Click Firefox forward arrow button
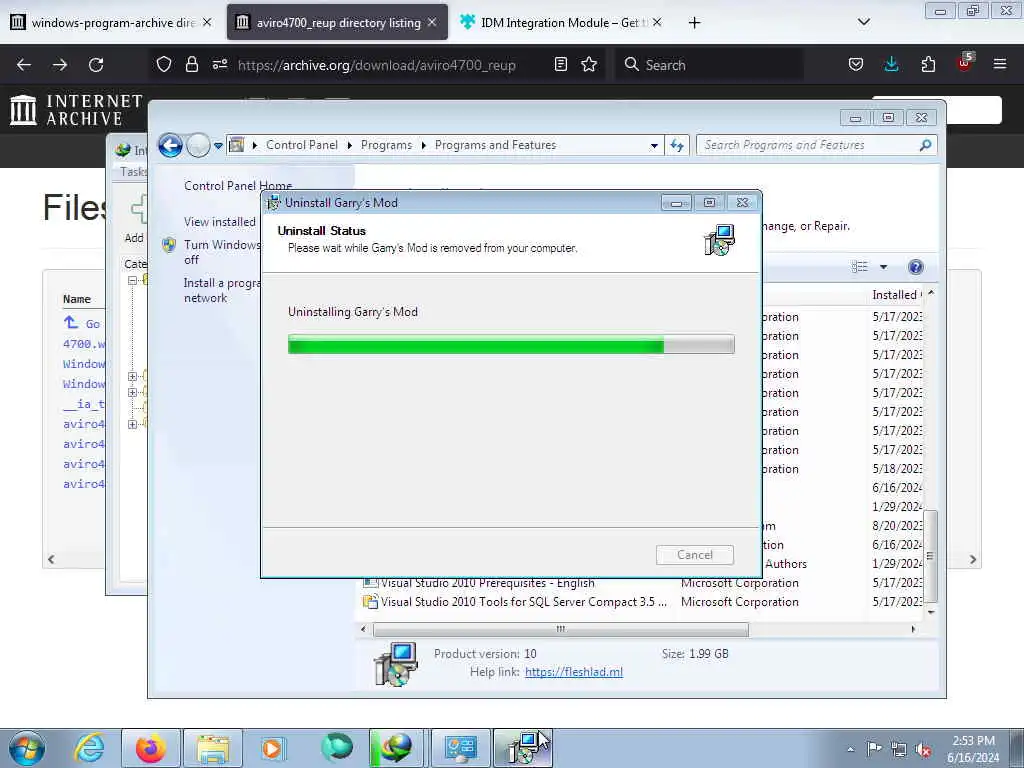This screenshot has width=1024, height=768. click(x=59, y=65)
